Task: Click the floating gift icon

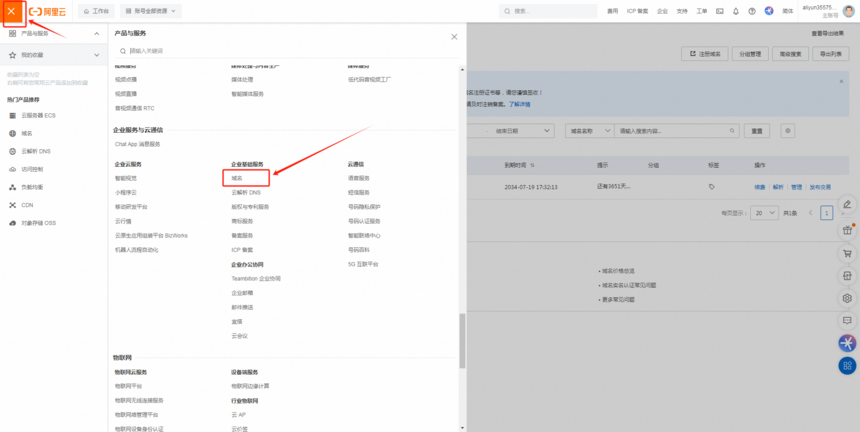Action: (847, 230)
